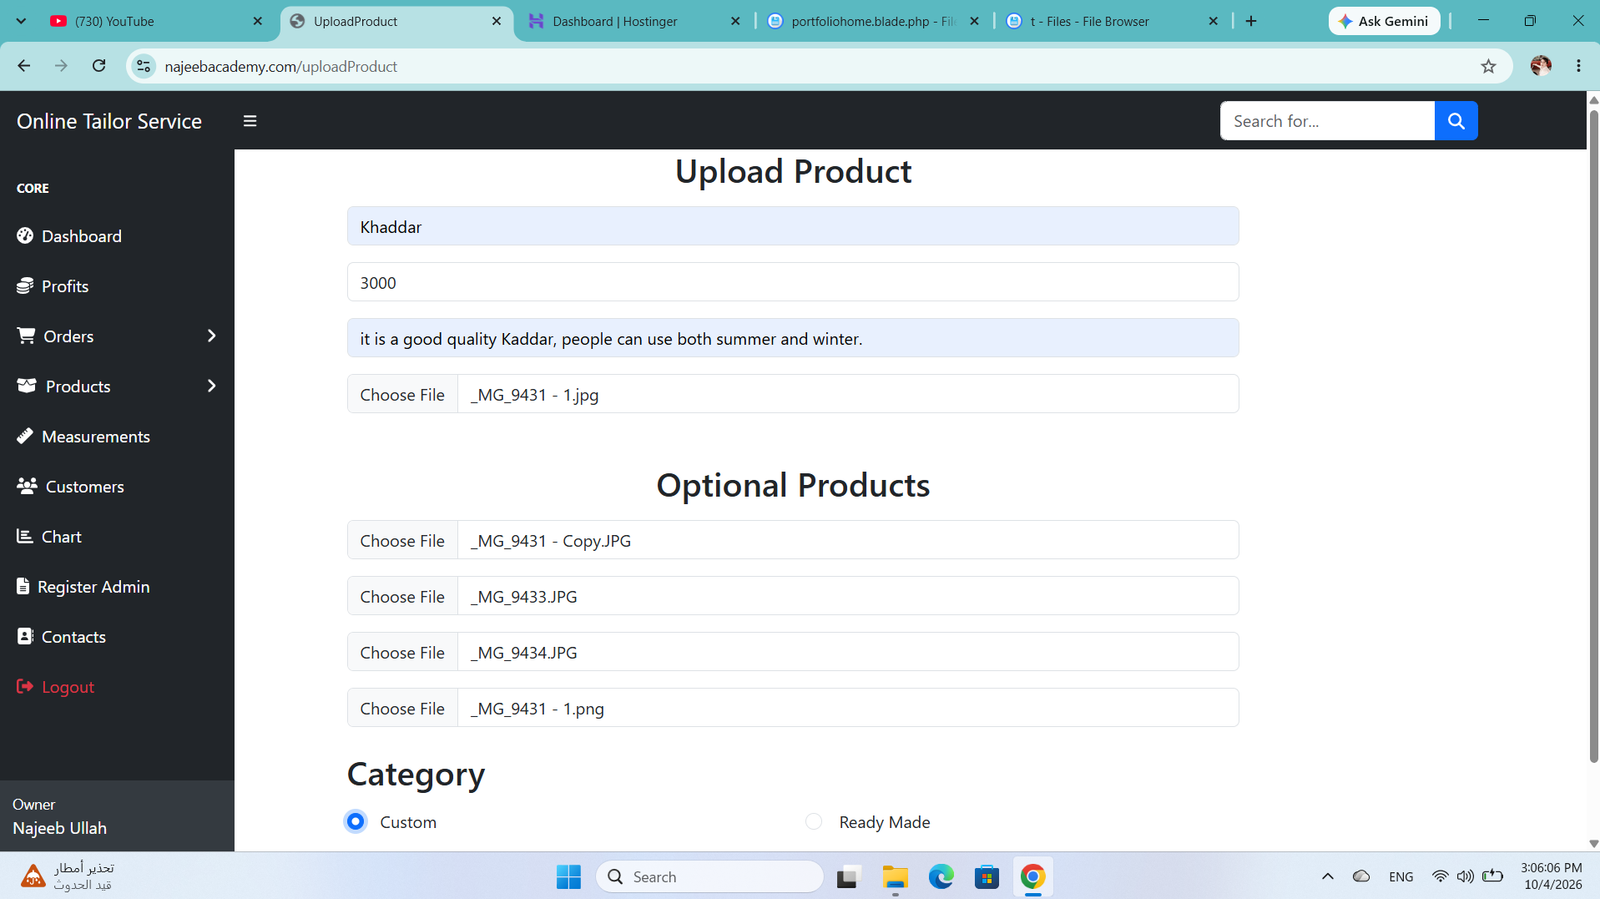Click the Customers people icon
This screenshot has width=1600, height=899.
(27, 486)
